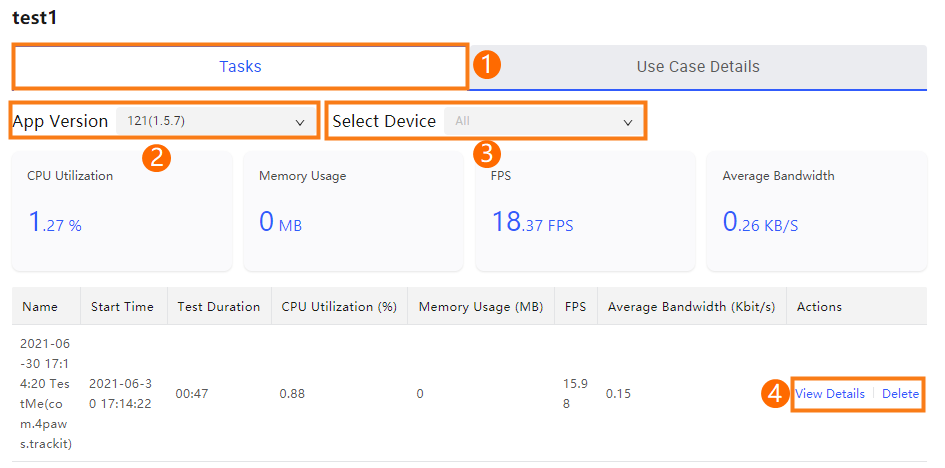945x468 pixels.
Task: Click the Average Bandwidth (Kbit/s) column header
Action: (691, 307)
